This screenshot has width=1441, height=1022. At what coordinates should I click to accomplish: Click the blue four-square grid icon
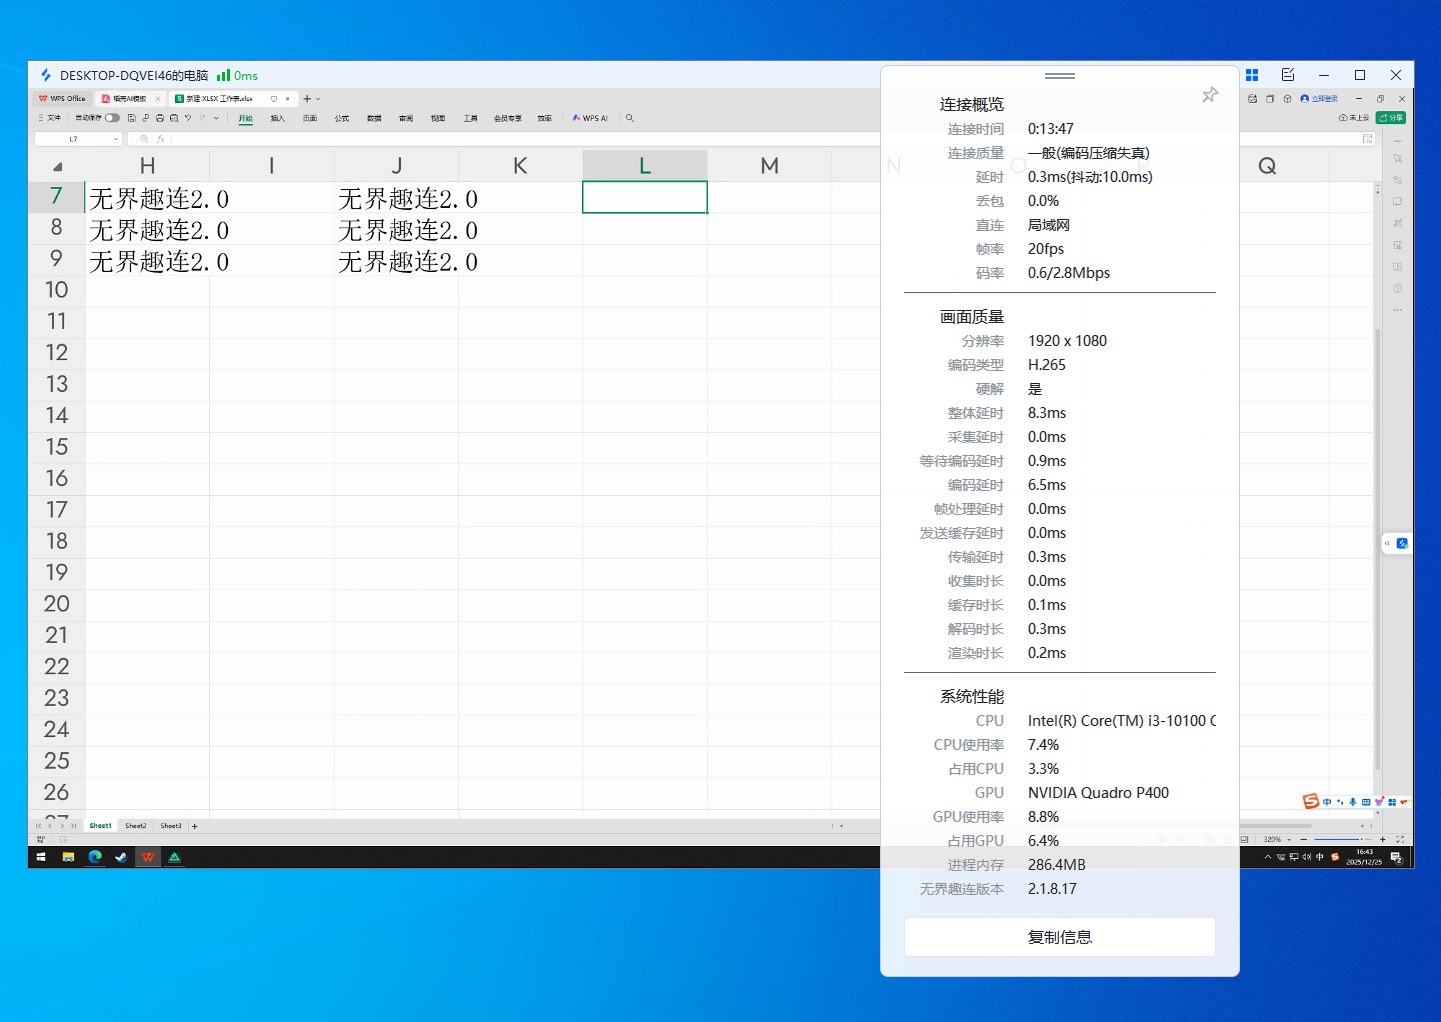tap(1252, 75)
